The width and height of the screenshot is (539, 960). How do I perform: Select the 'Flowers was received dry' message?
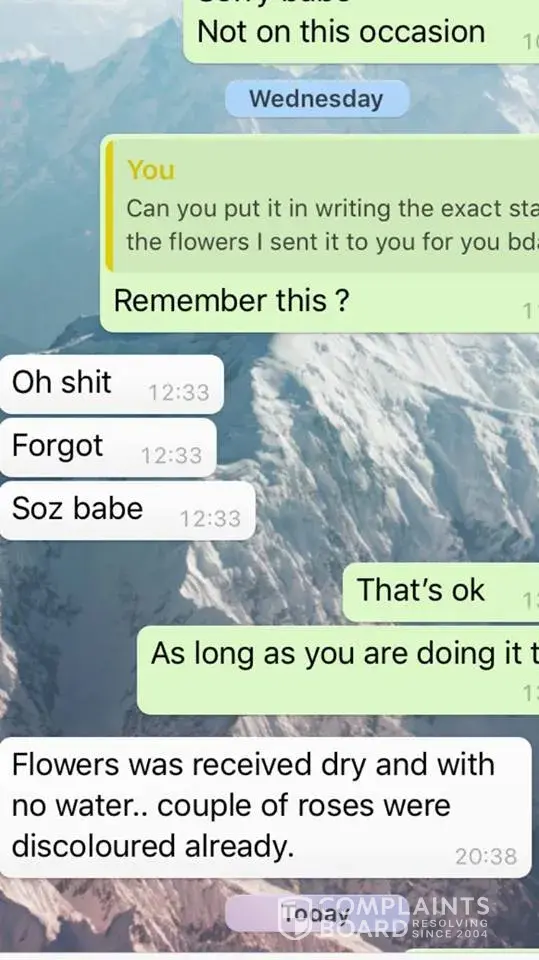tap(265, 807)
